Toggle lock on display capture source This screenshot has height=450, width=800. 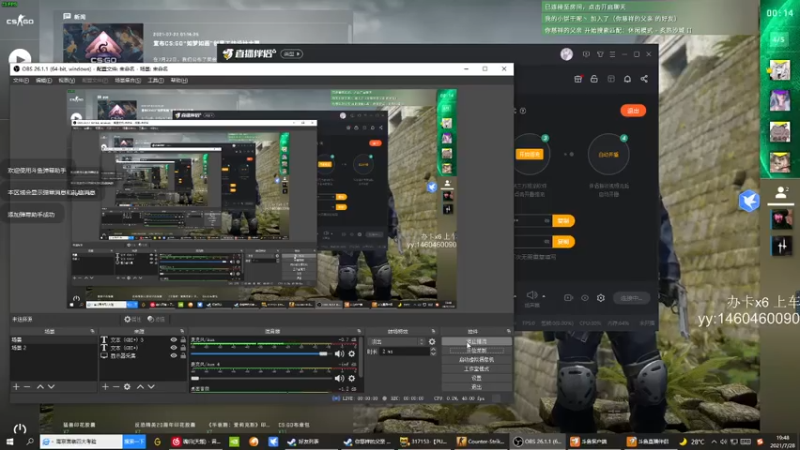tap(183, 356)
